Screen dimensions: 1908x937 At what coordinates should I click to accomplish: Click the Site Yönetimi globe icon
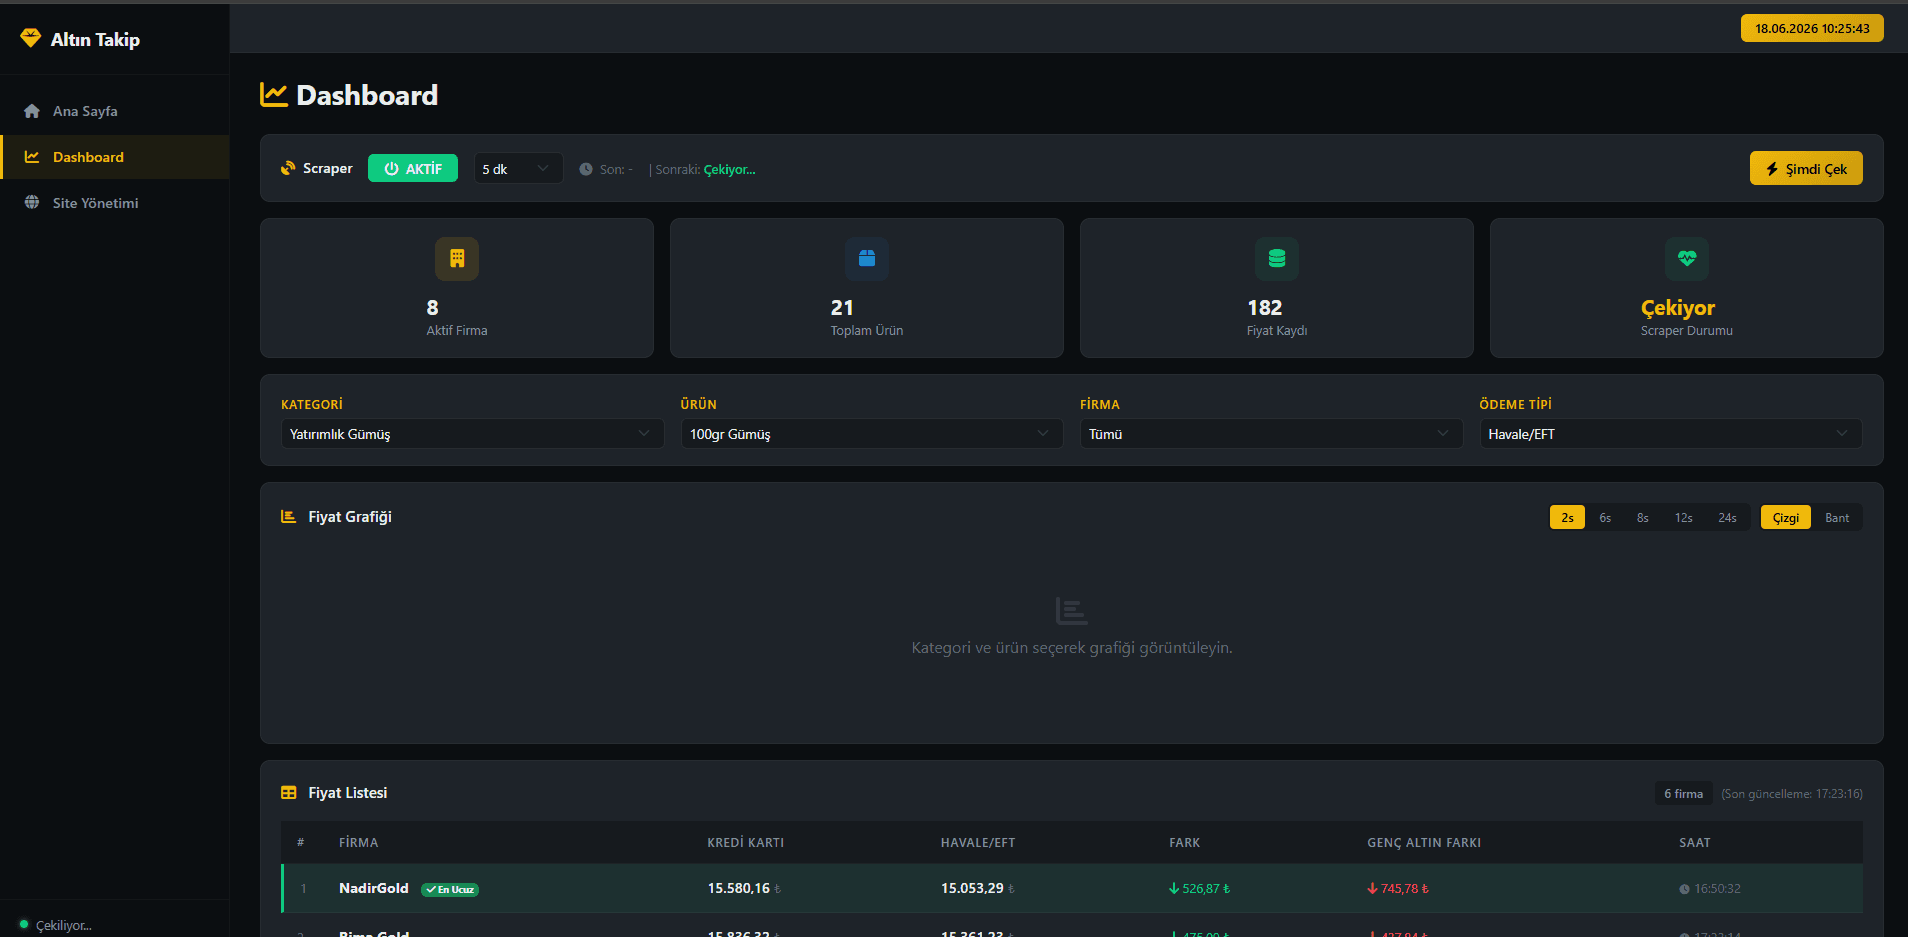[x=32, y=203]
